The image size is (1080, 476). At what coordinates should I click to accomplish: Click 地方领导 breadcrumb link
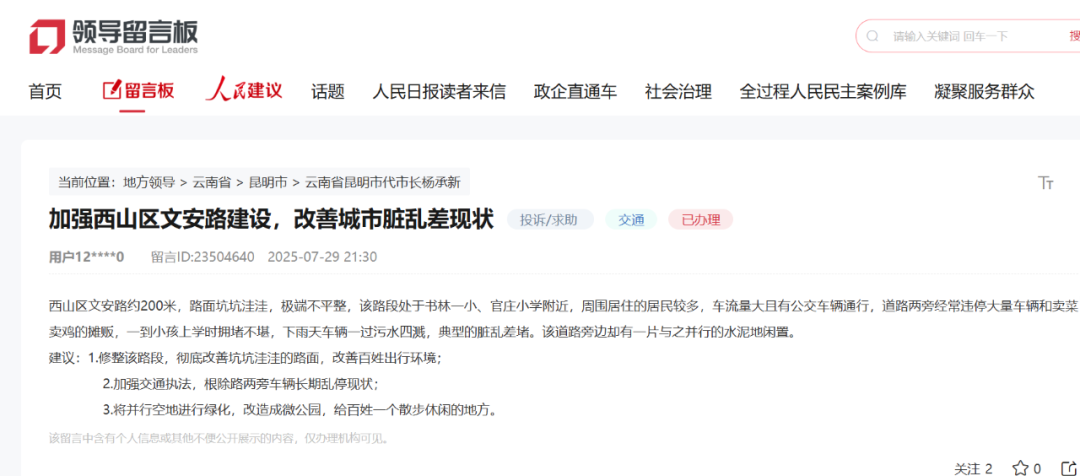tap(149, 182)
